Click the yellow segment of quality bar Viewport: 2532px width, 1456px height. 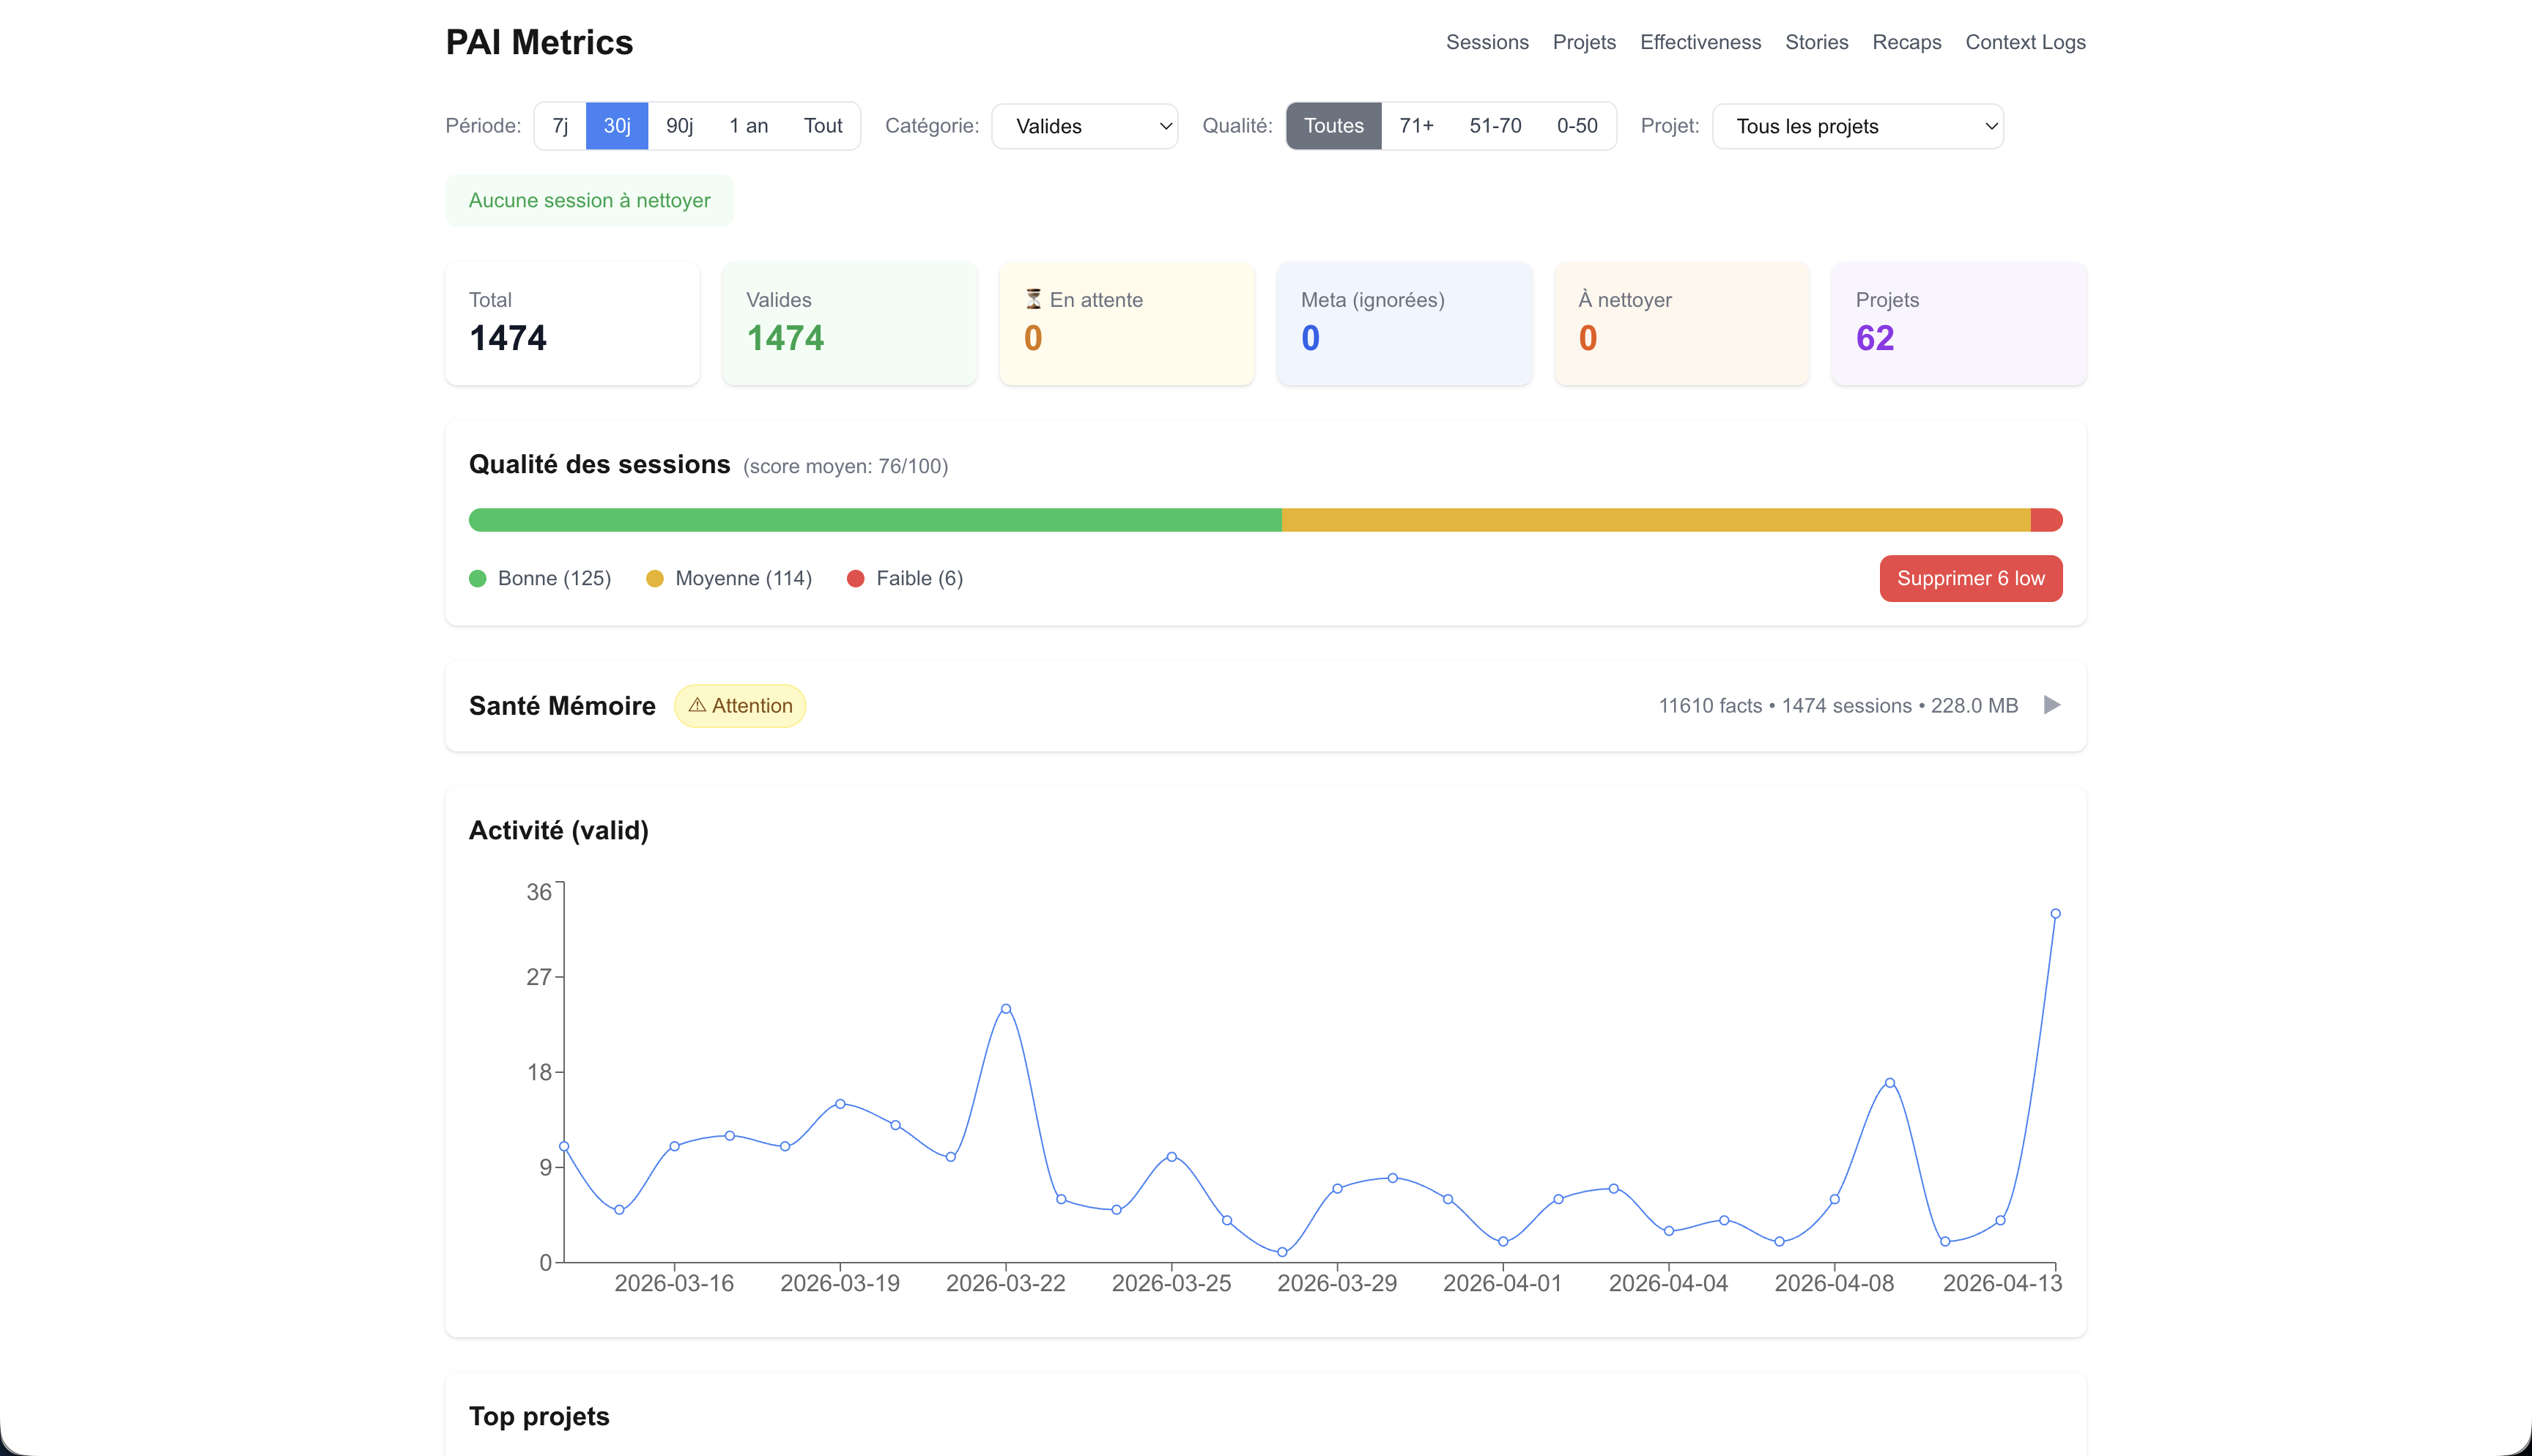(1656, 520)
